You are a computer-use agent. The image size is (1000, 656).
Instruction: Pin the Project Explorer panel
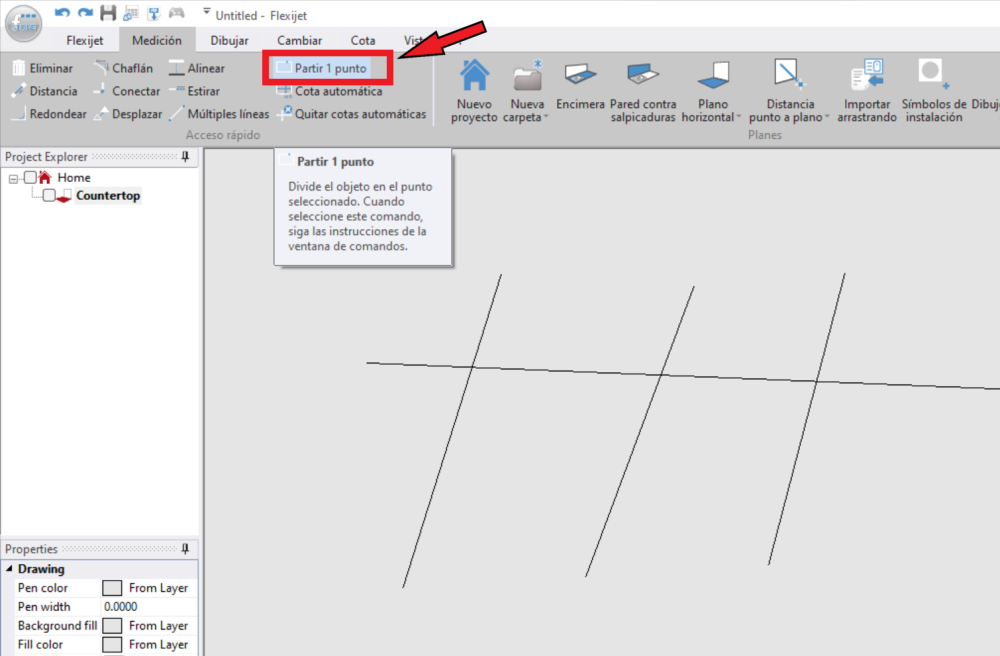(x=186, y=157)
